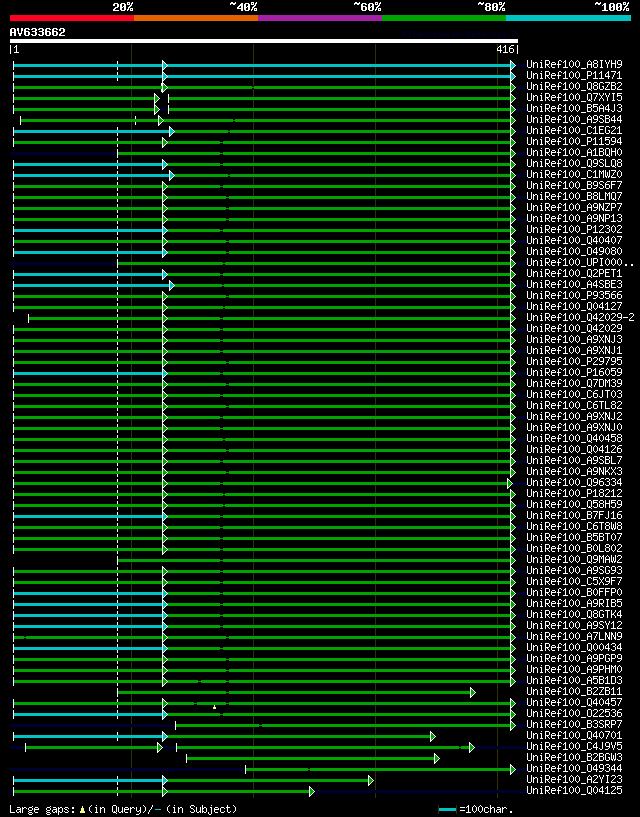Open hit UniRef100_O49344
This screenshot has width=640, height=817.
pos(574,769)
